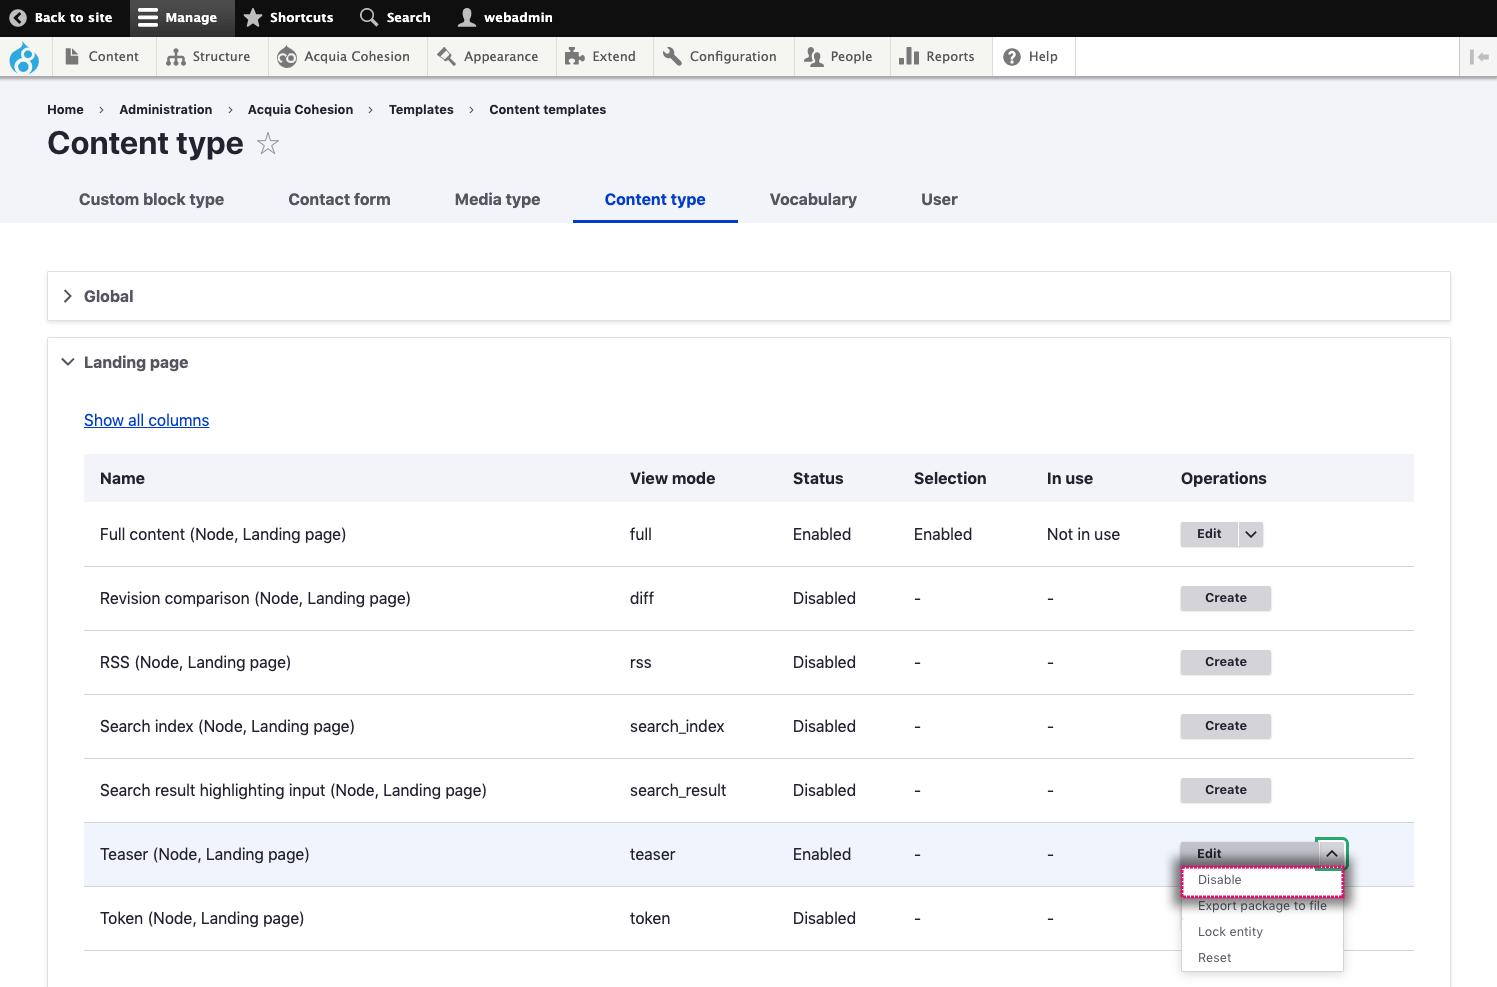Viewport: 1497px width, 987px height.
Task: Click the Name column header
Action: click(122, 479)
